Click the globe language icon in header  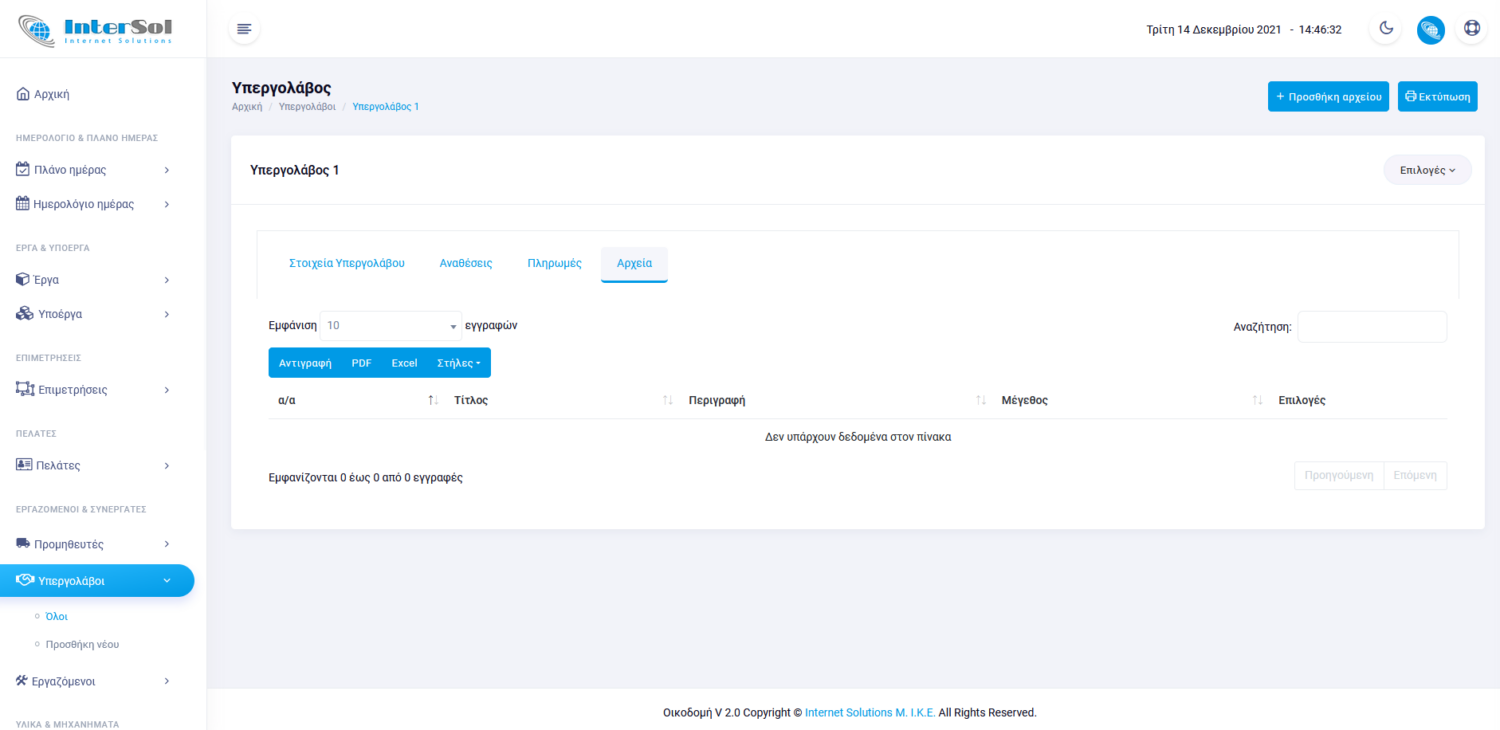point(1430,30)
